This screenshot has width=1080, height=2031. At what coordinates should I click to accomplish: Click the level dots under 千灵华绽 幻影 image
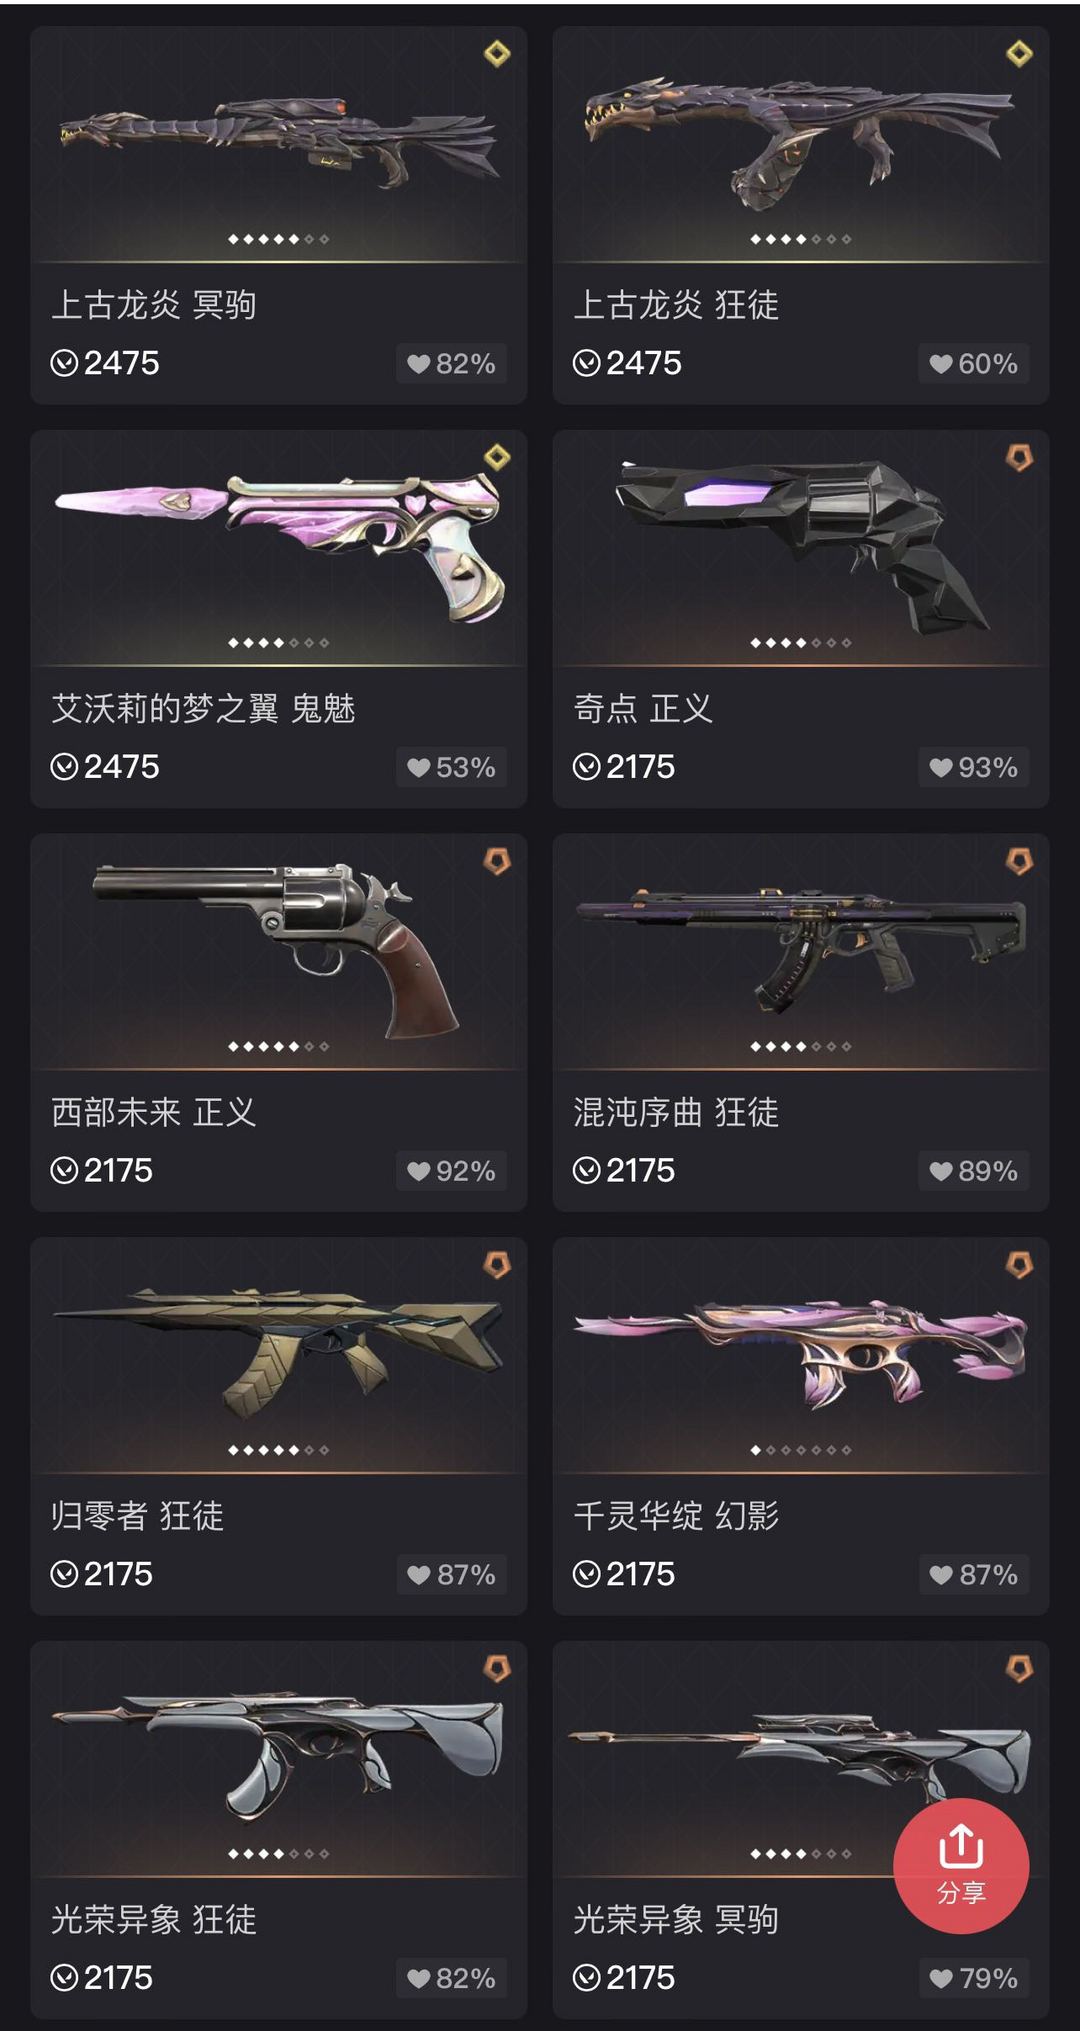pos(800,1450)
